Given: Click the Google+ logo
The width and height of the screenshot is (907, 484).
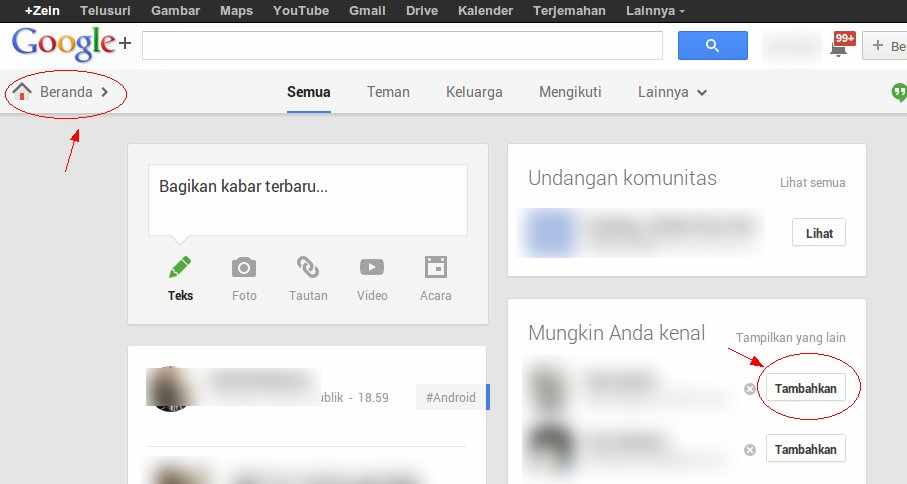Looking at the screenshot, I should pos(72,45).
